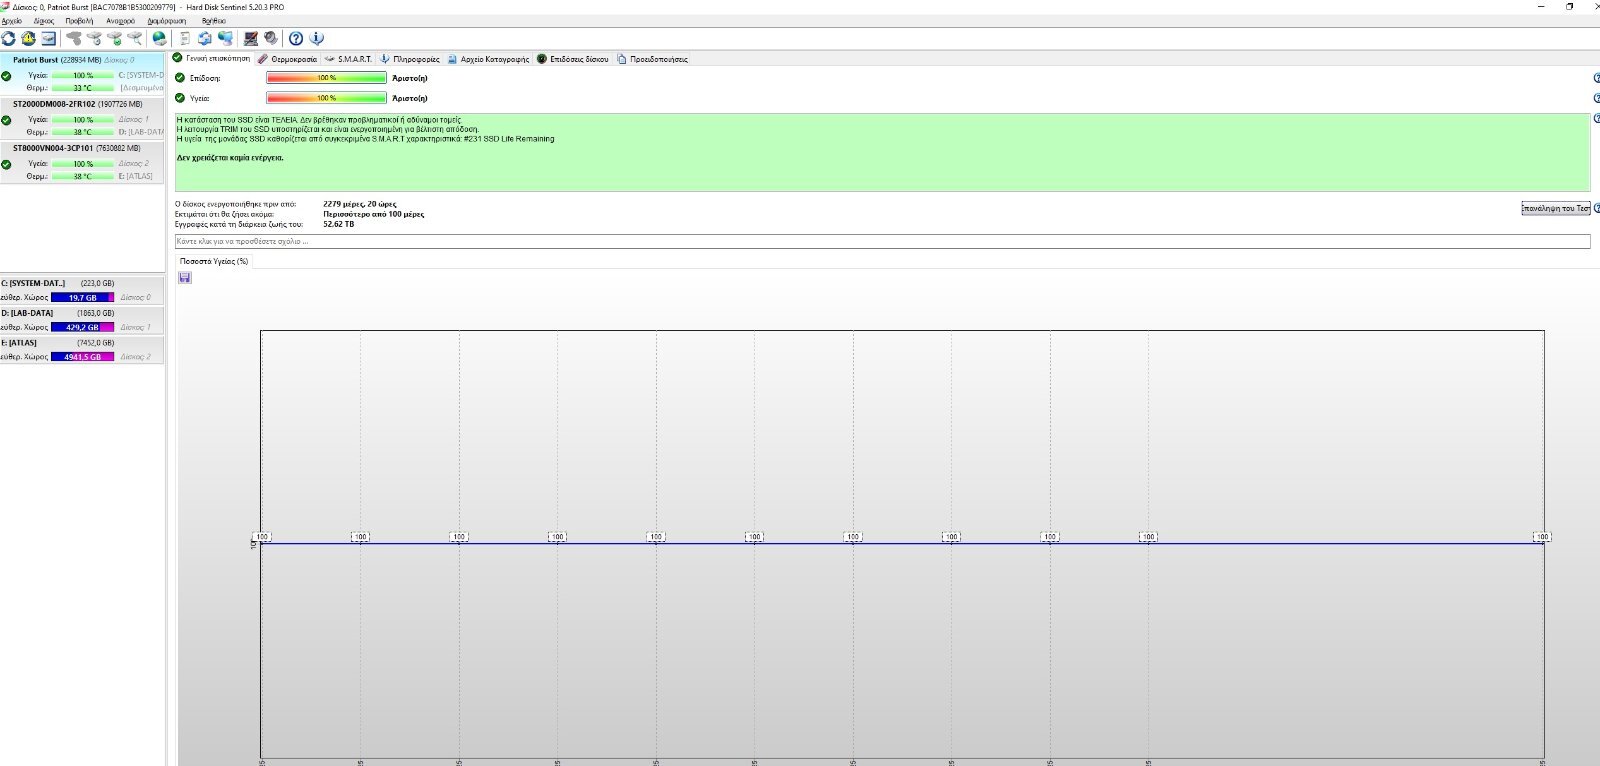The image size is (1600, 766).
Task: Click the speaker icon in the toolbar
Action: pos(270,38)
